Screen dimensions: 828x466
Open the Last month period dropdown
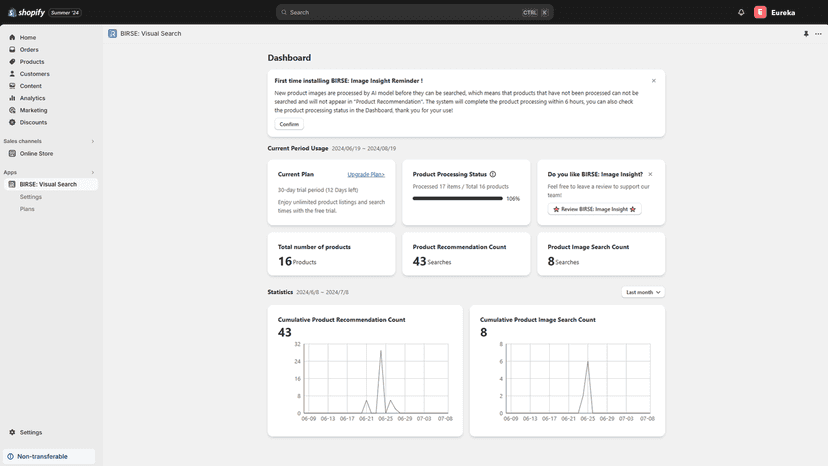coord(643,292)
